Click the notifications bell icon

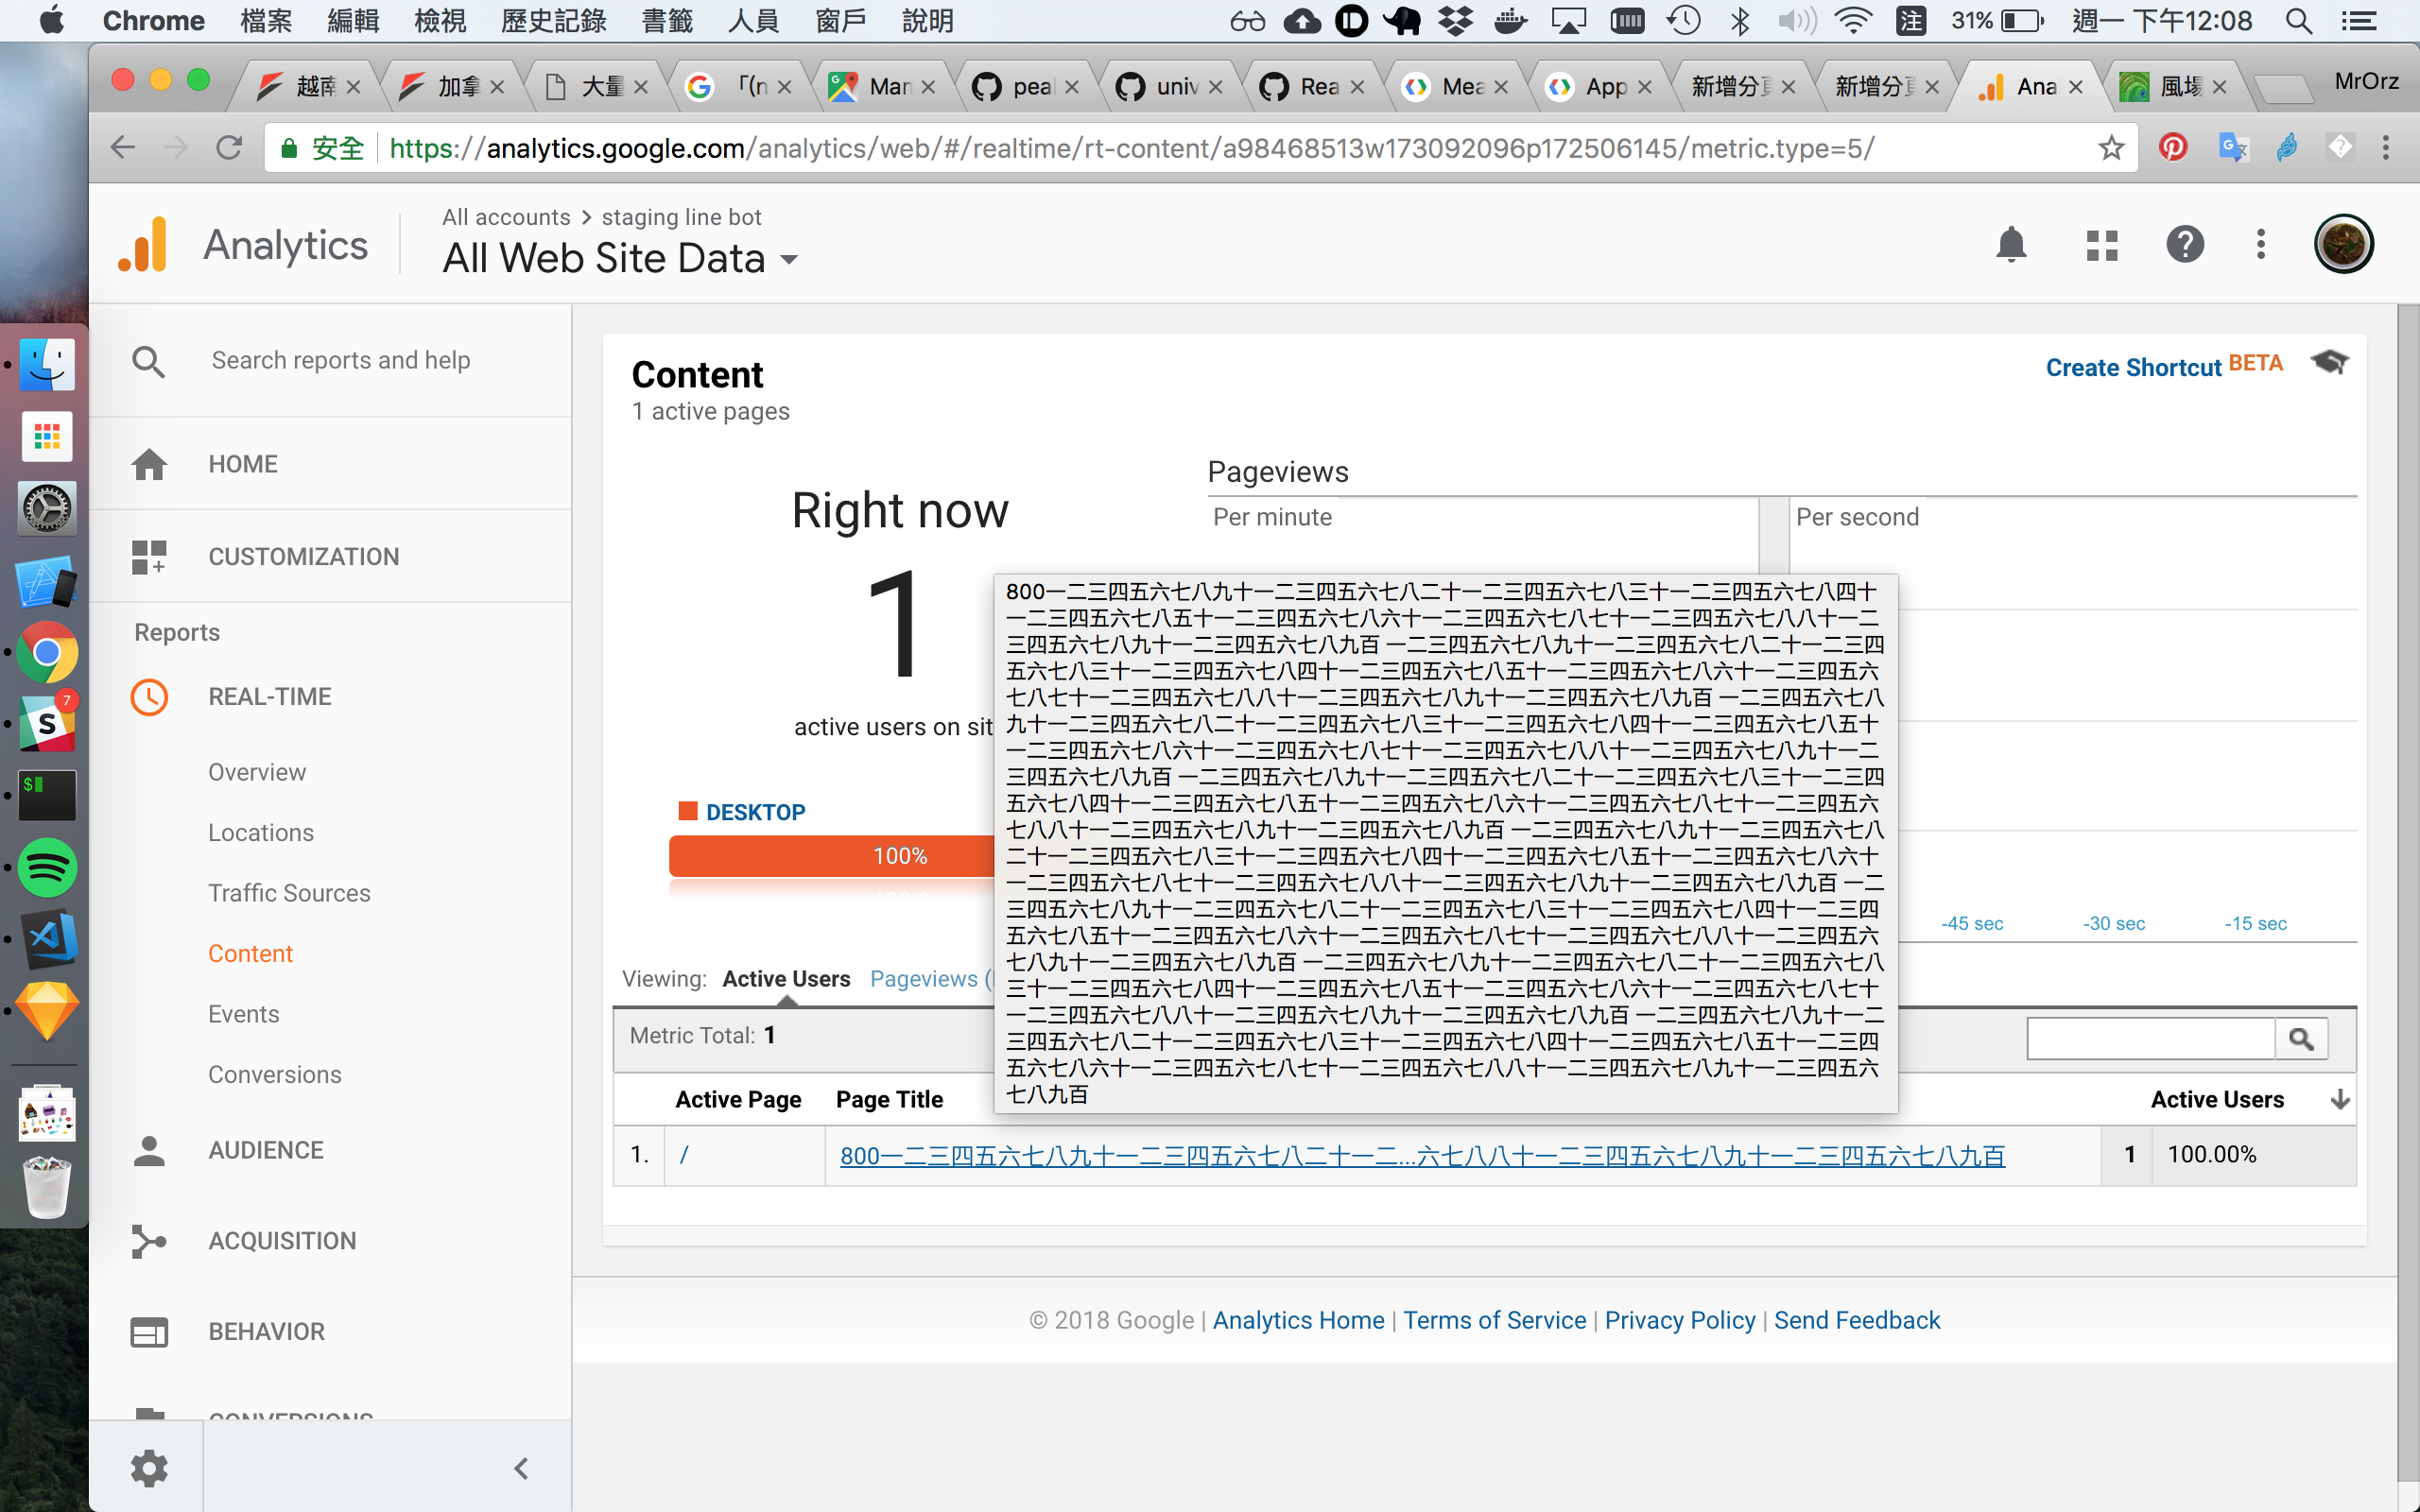(2011, 245)
